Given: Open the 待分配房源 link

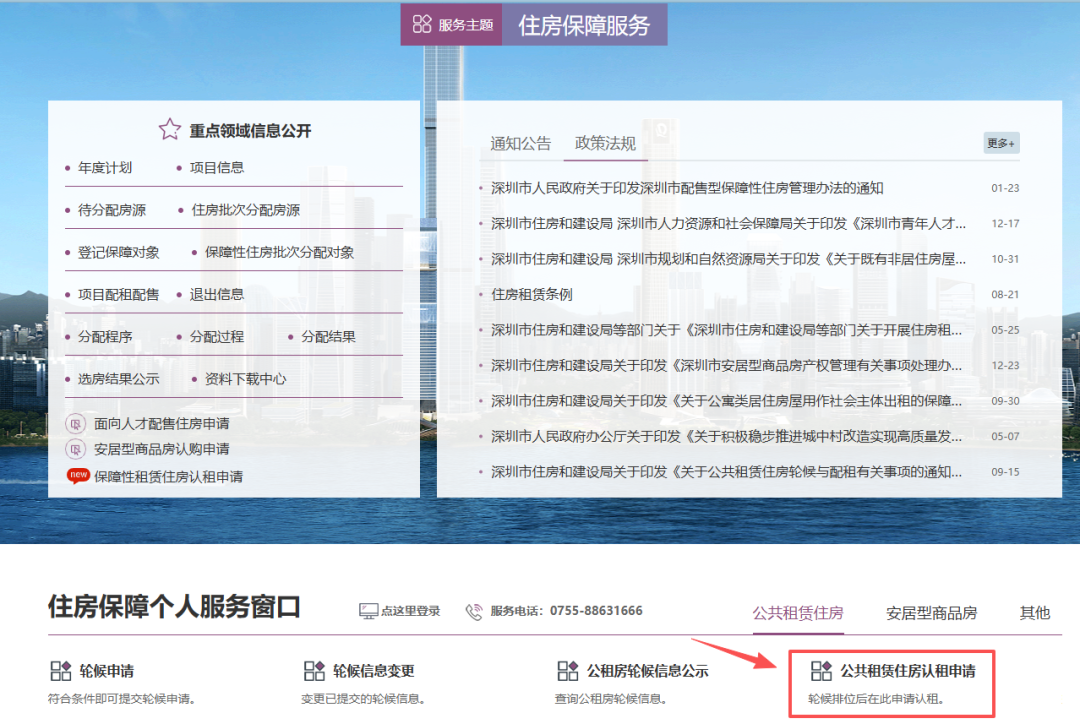Looking at the screenshot, I should (x=112, y=210).
